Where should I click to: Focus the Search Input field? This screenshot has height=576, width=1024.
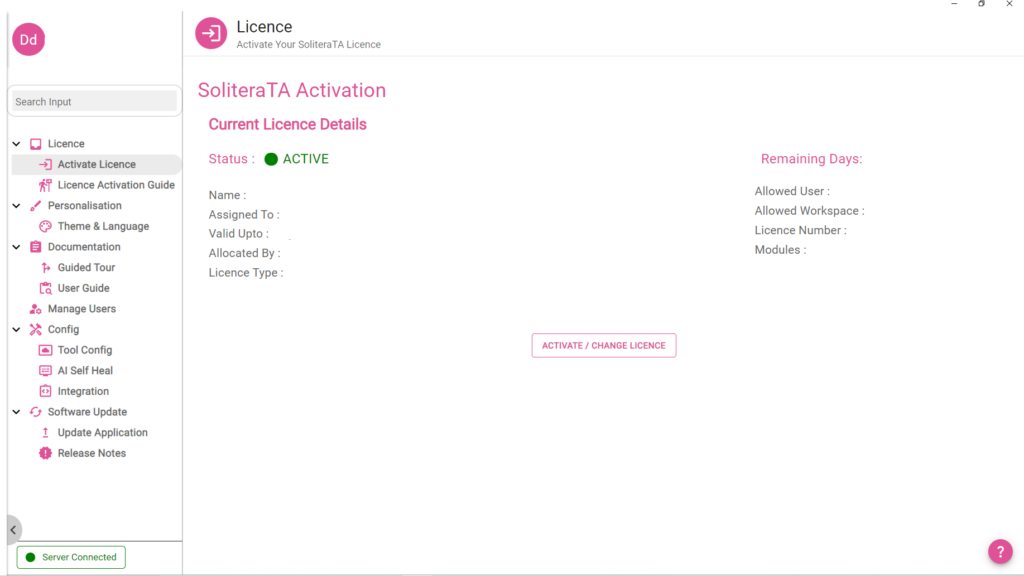95,102
